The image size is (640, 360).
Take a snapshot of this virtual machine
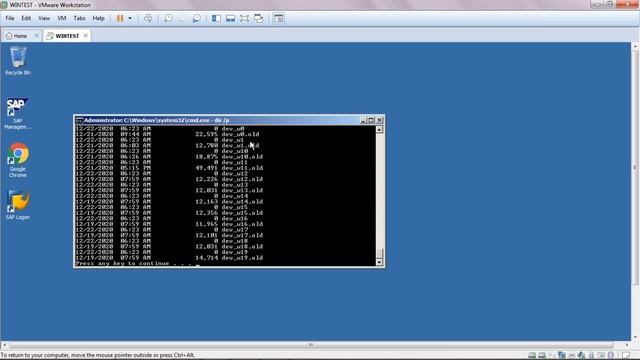(x=168, y=18)
